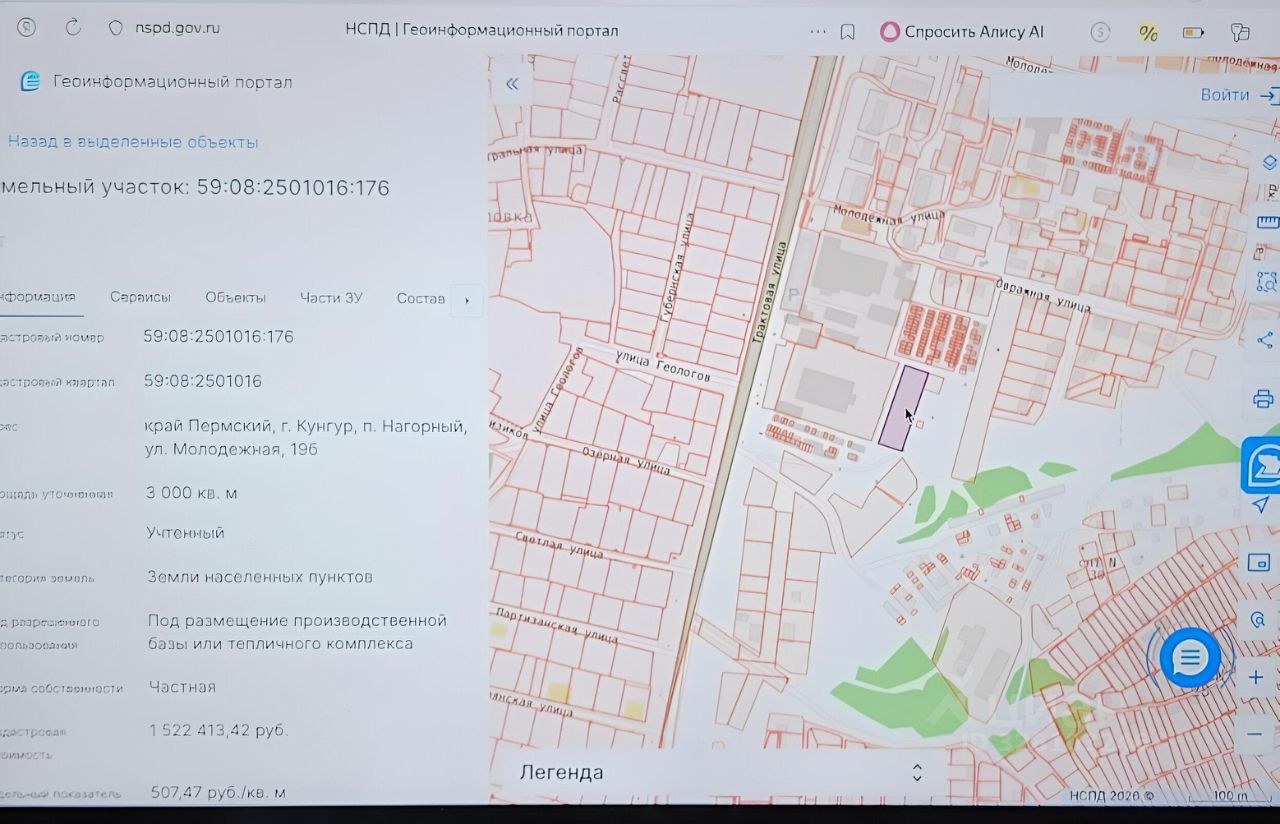
Task: Zoom out on the map
Action: coord(1255,734)
